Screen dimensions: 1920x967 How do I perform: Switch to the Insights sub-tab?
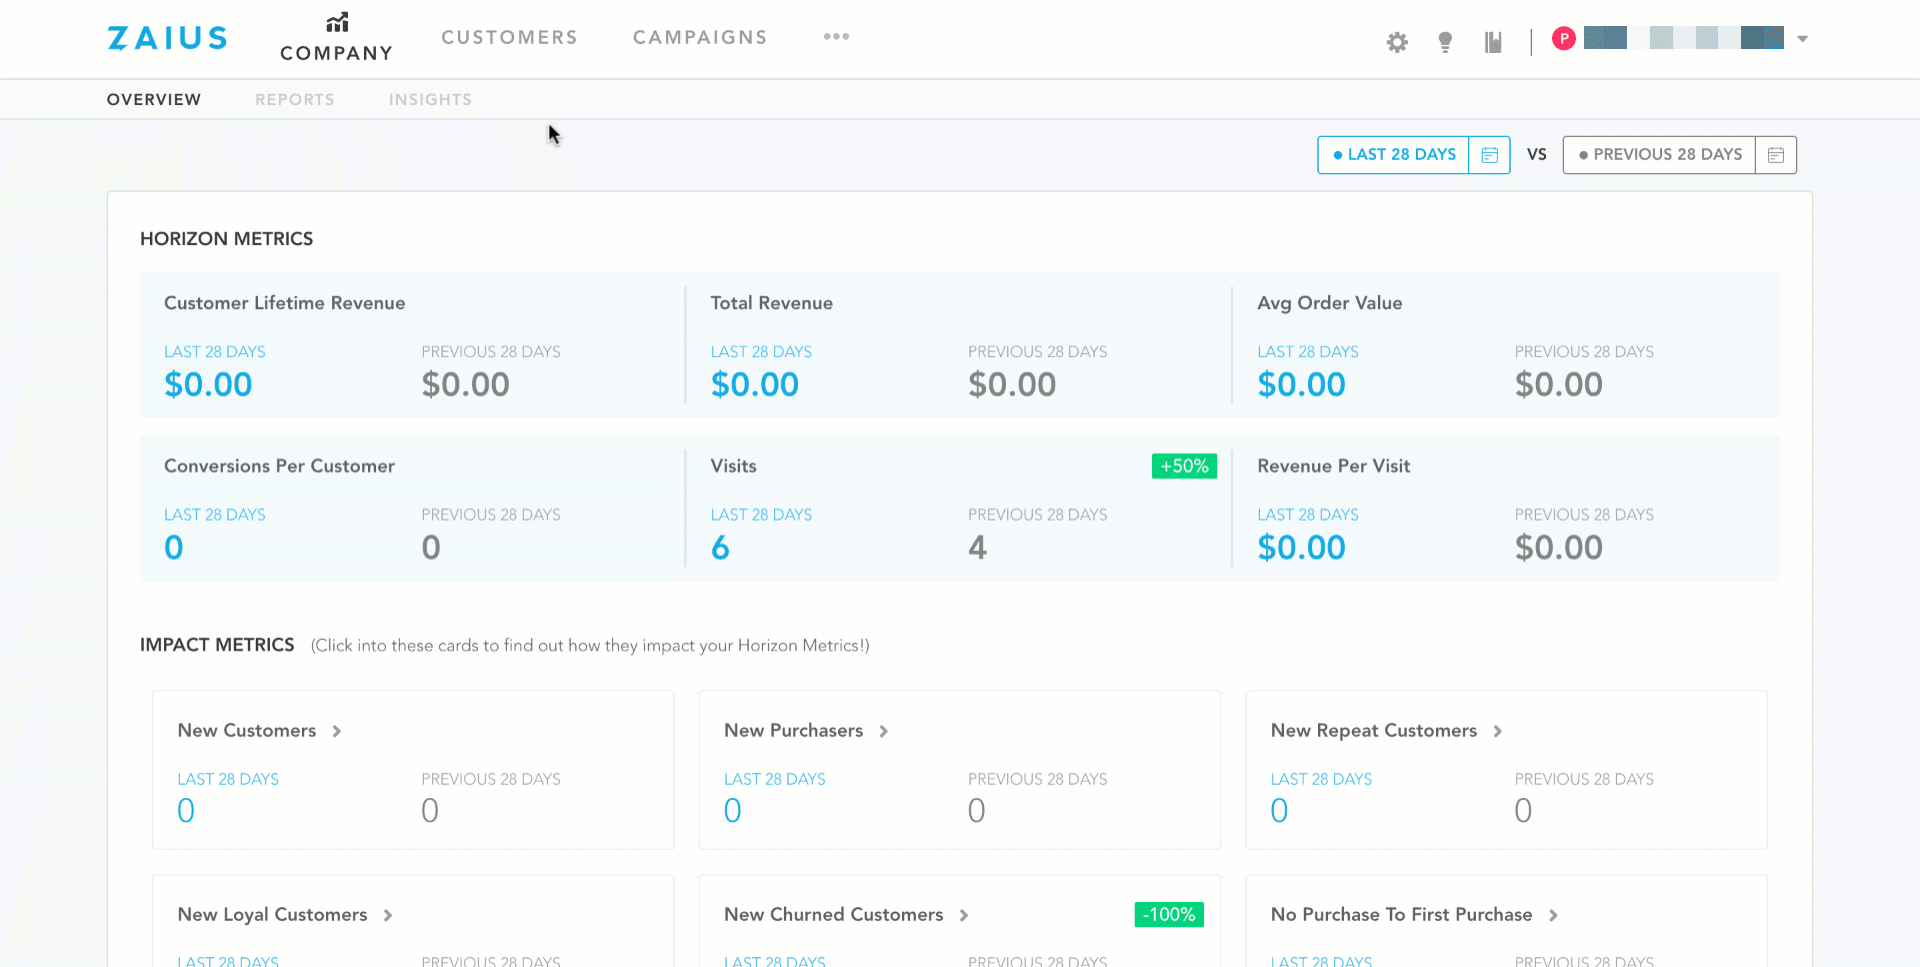430,99
